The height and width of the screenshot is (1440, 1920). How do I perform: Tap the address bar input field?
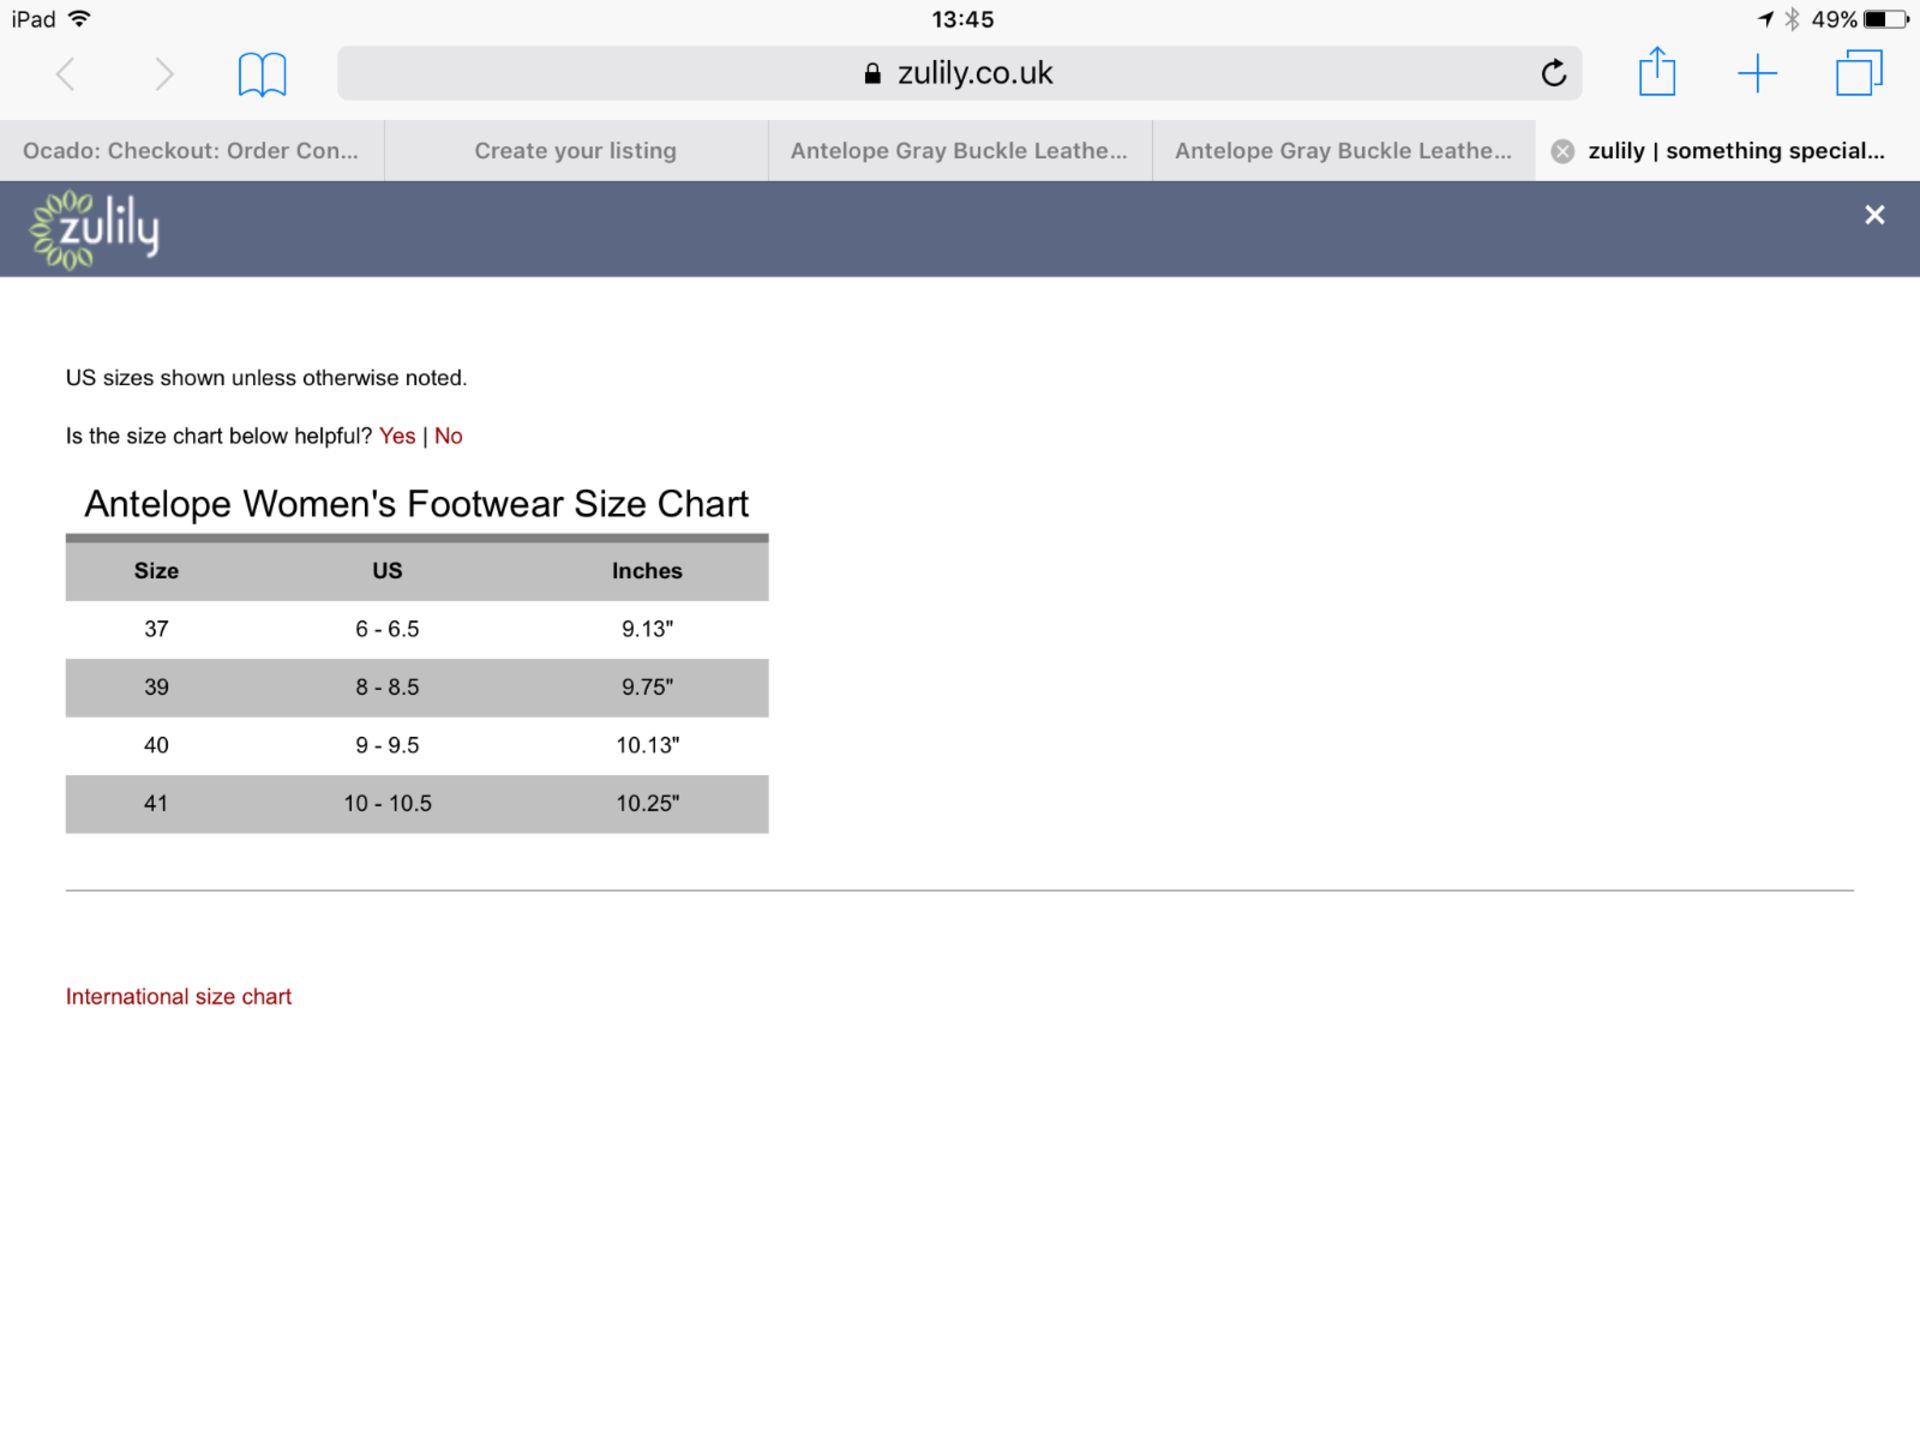click(958, 73)
